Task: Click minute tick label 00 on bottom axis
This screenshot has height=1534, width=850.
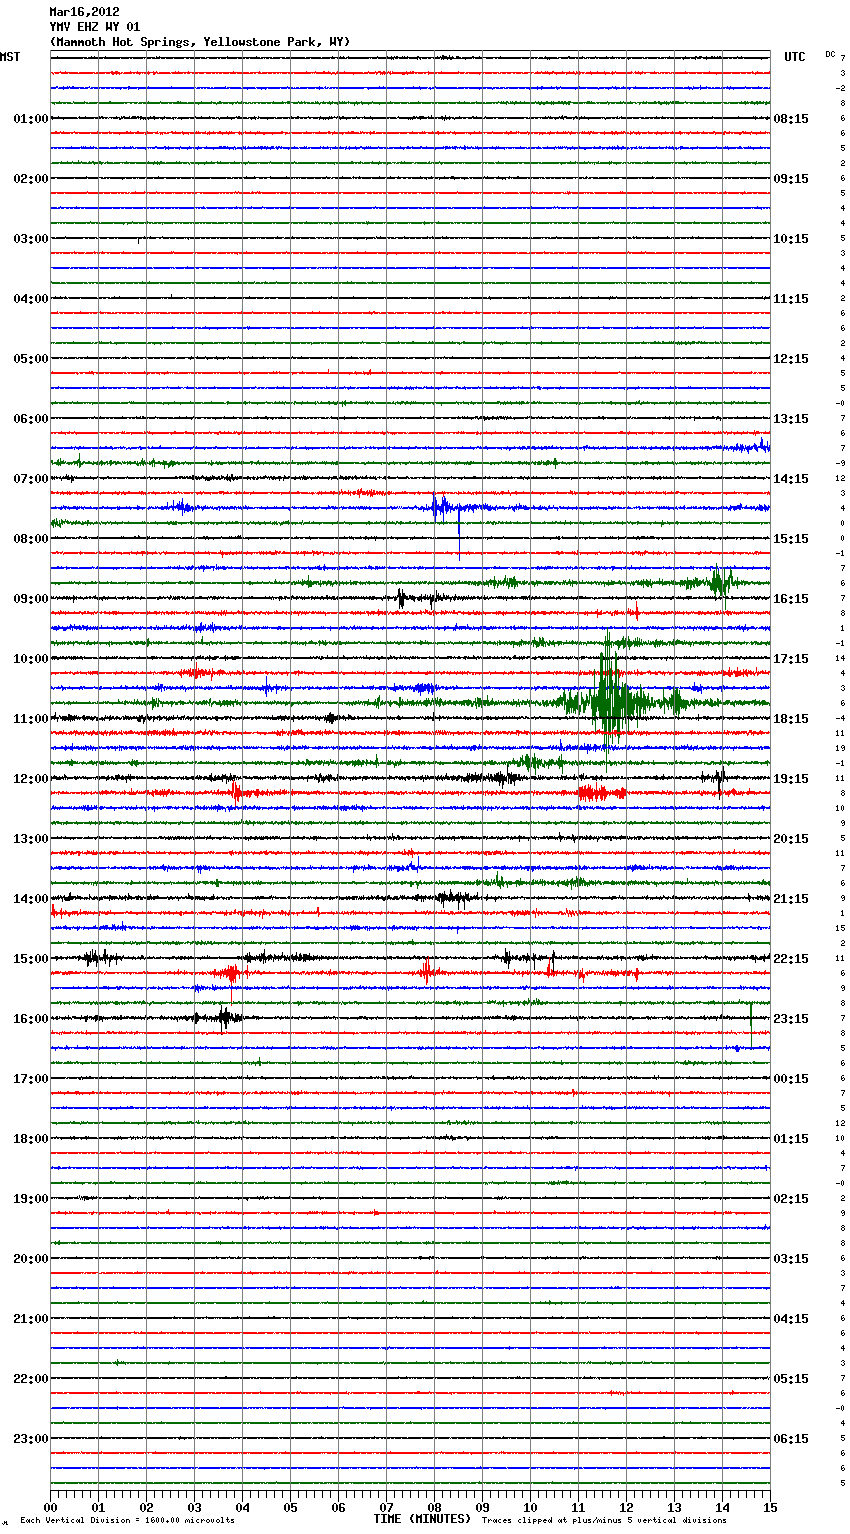Action: tap(50, 1507)
